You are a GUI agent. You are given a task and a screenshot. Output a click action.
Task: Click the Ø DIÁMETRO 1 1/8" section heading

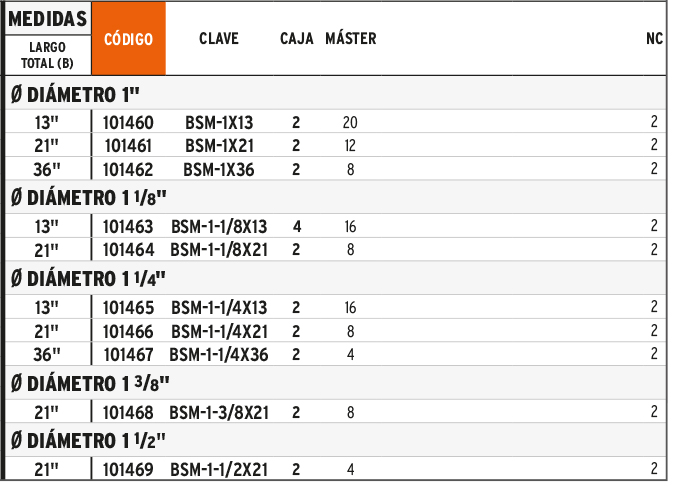coord(89,198)
